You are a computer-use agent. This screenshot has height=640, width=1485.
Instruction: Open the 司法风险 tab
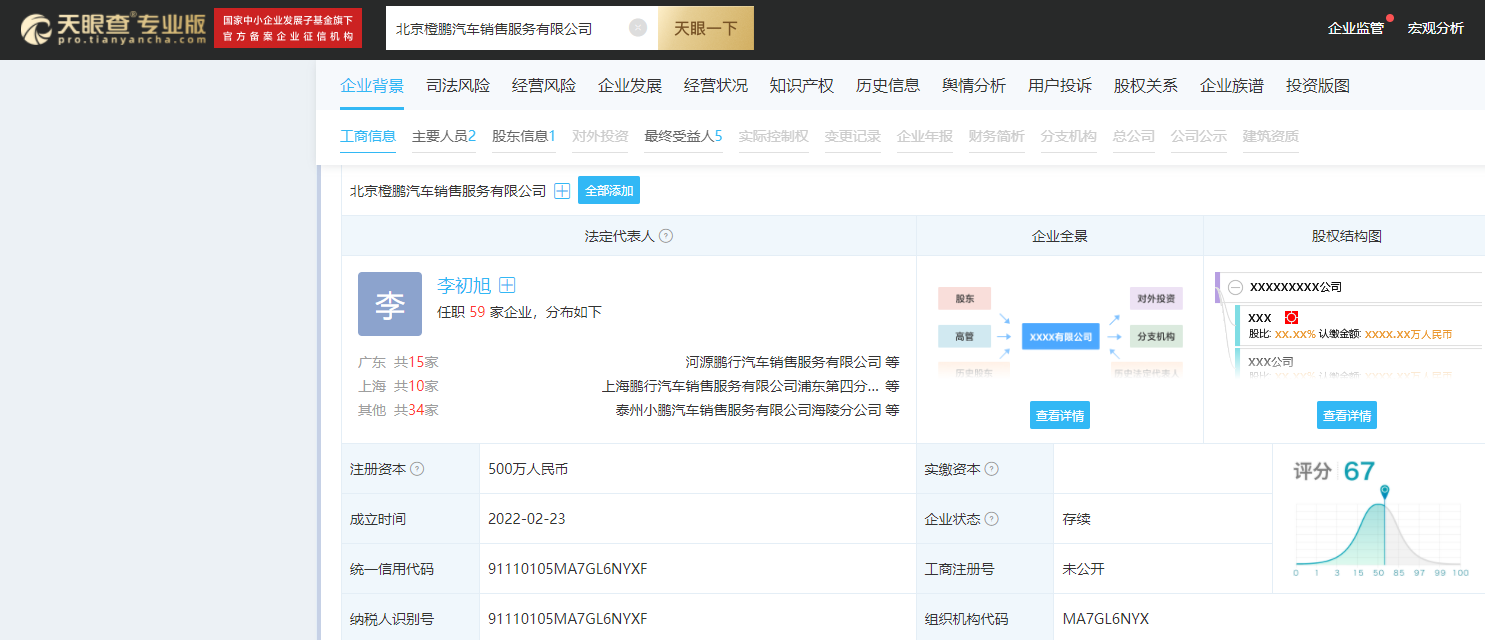point(458,86)
